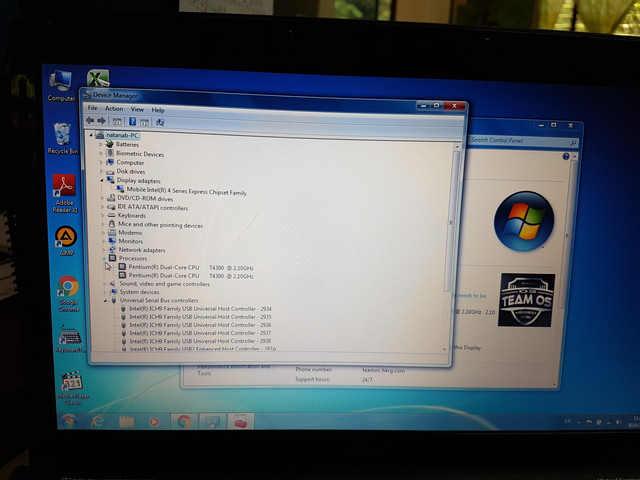Open the Excel desktop icon

pos(98,78)
